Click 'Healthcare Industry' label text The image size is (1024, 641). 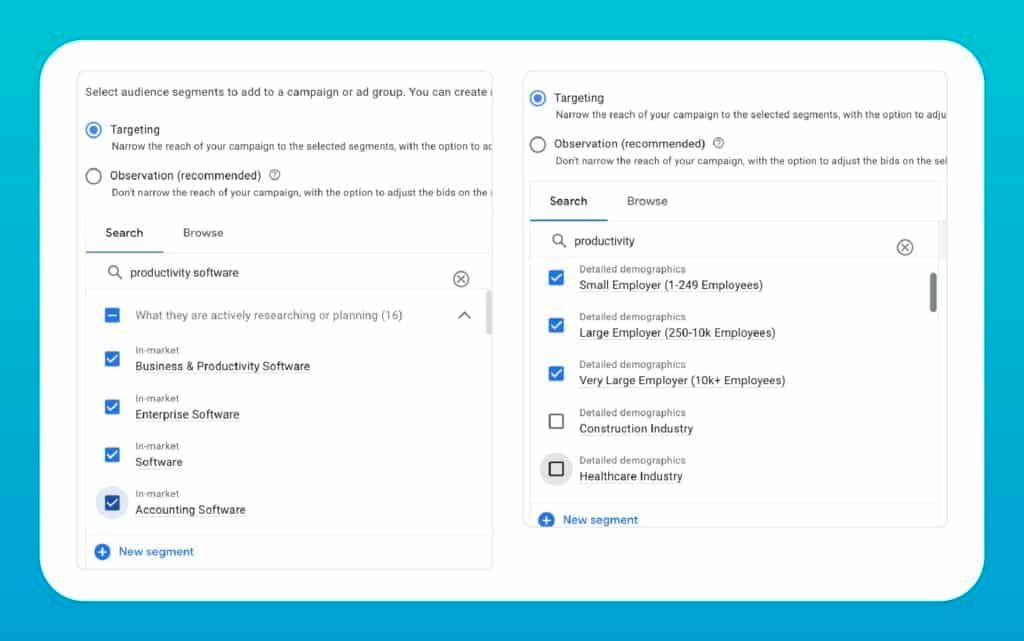(x=631, y=477)
